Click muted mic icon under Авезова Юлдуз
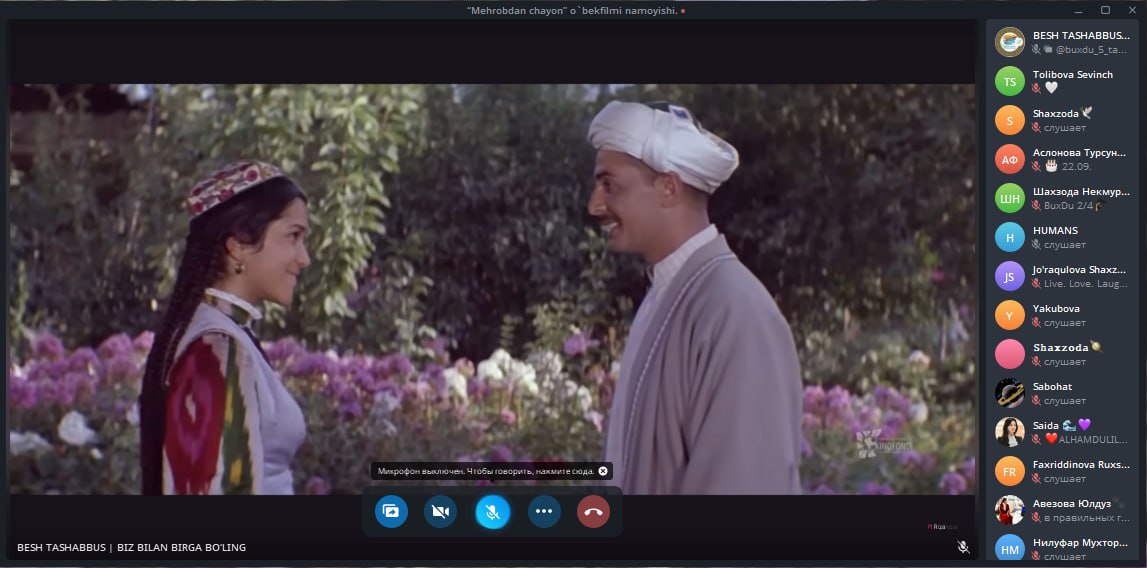1147x568 pixels. coord(1036,517)
